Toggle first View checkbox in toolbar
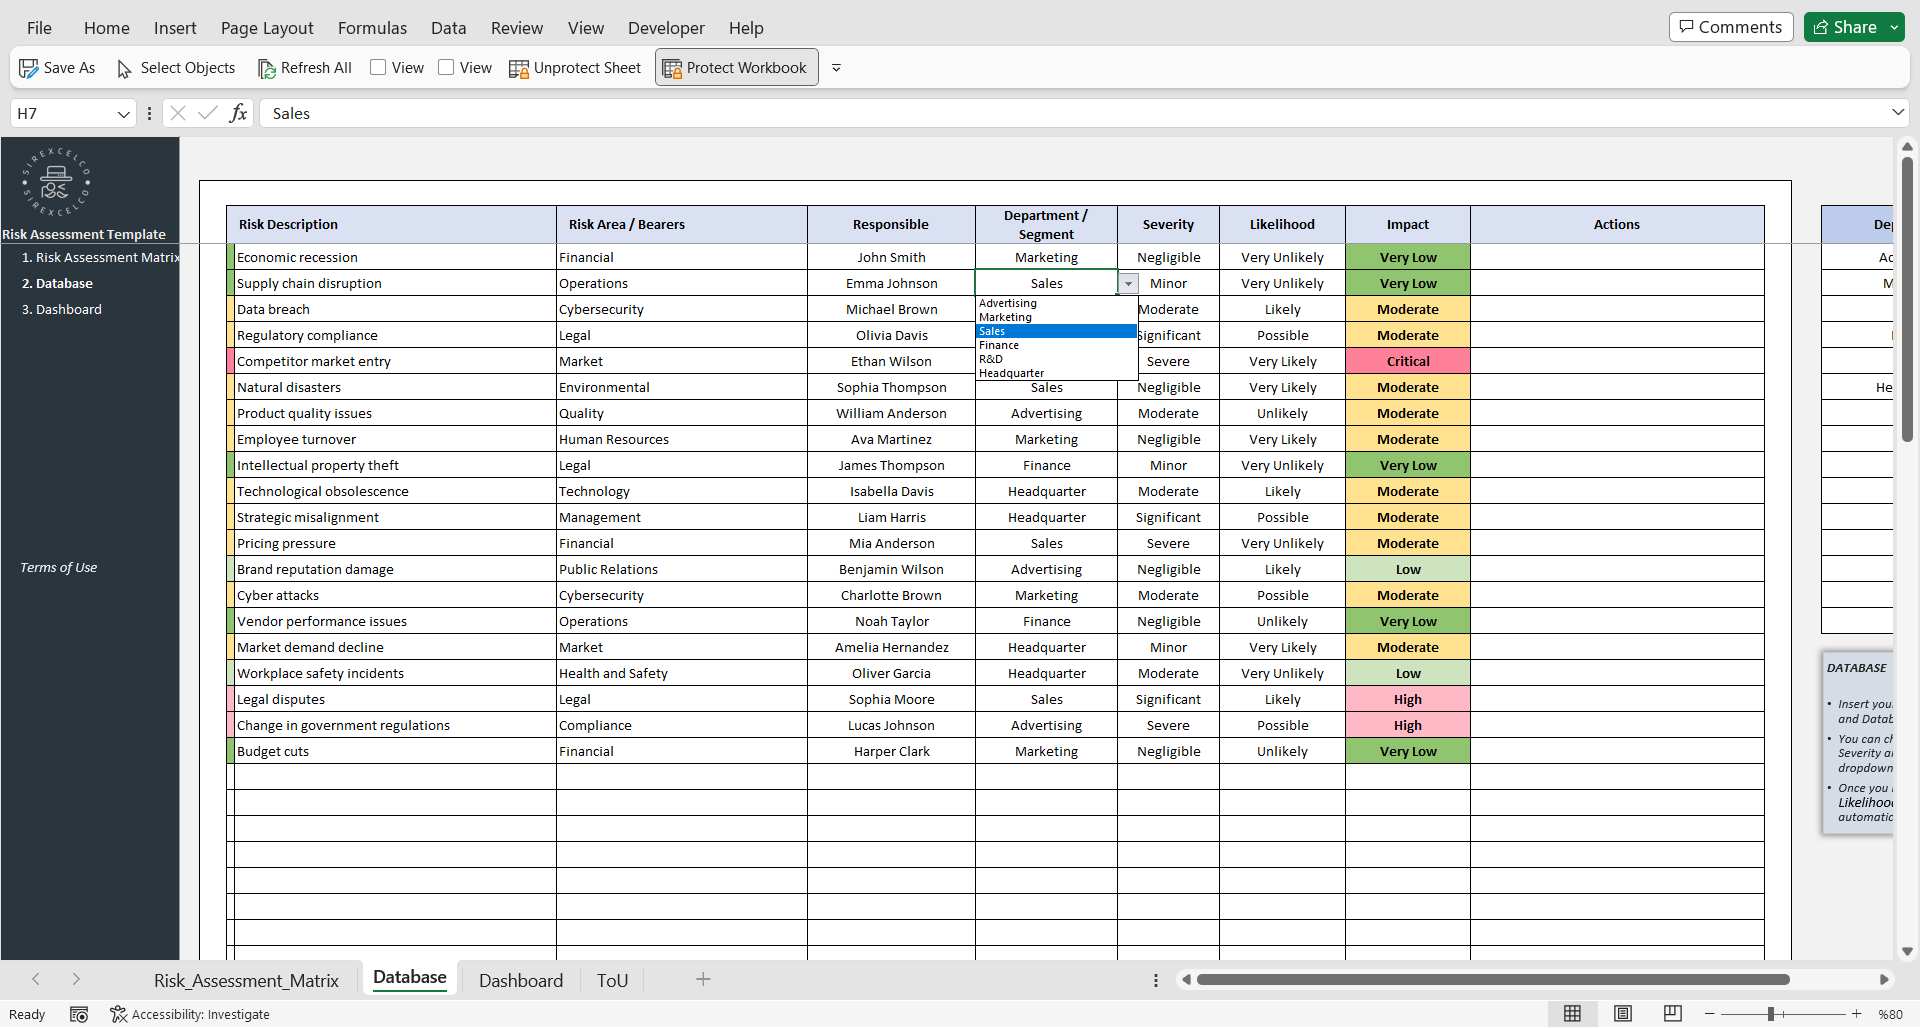Image resolution: width=1920 pixels, height=1028 pixels. tap(378, 67)
